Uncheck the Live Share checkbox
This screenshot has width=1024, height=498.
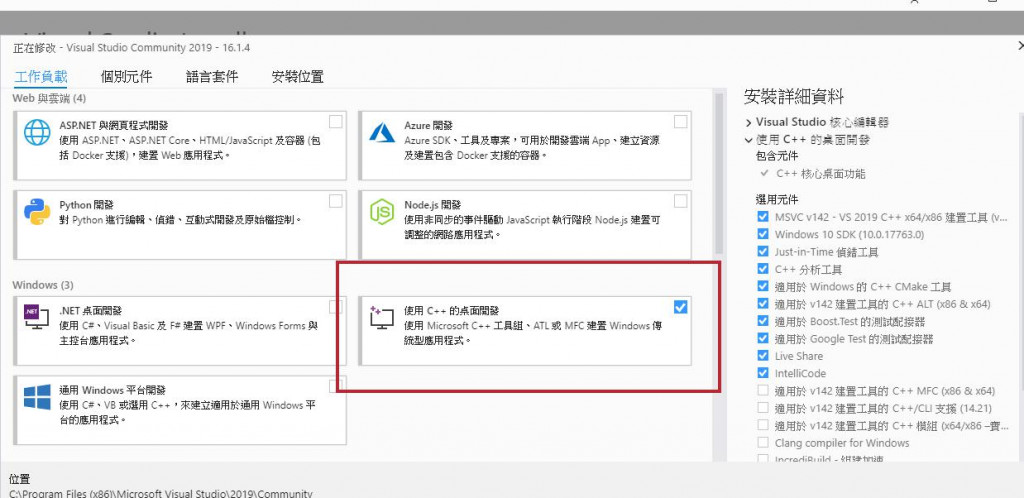click(763, 356)
